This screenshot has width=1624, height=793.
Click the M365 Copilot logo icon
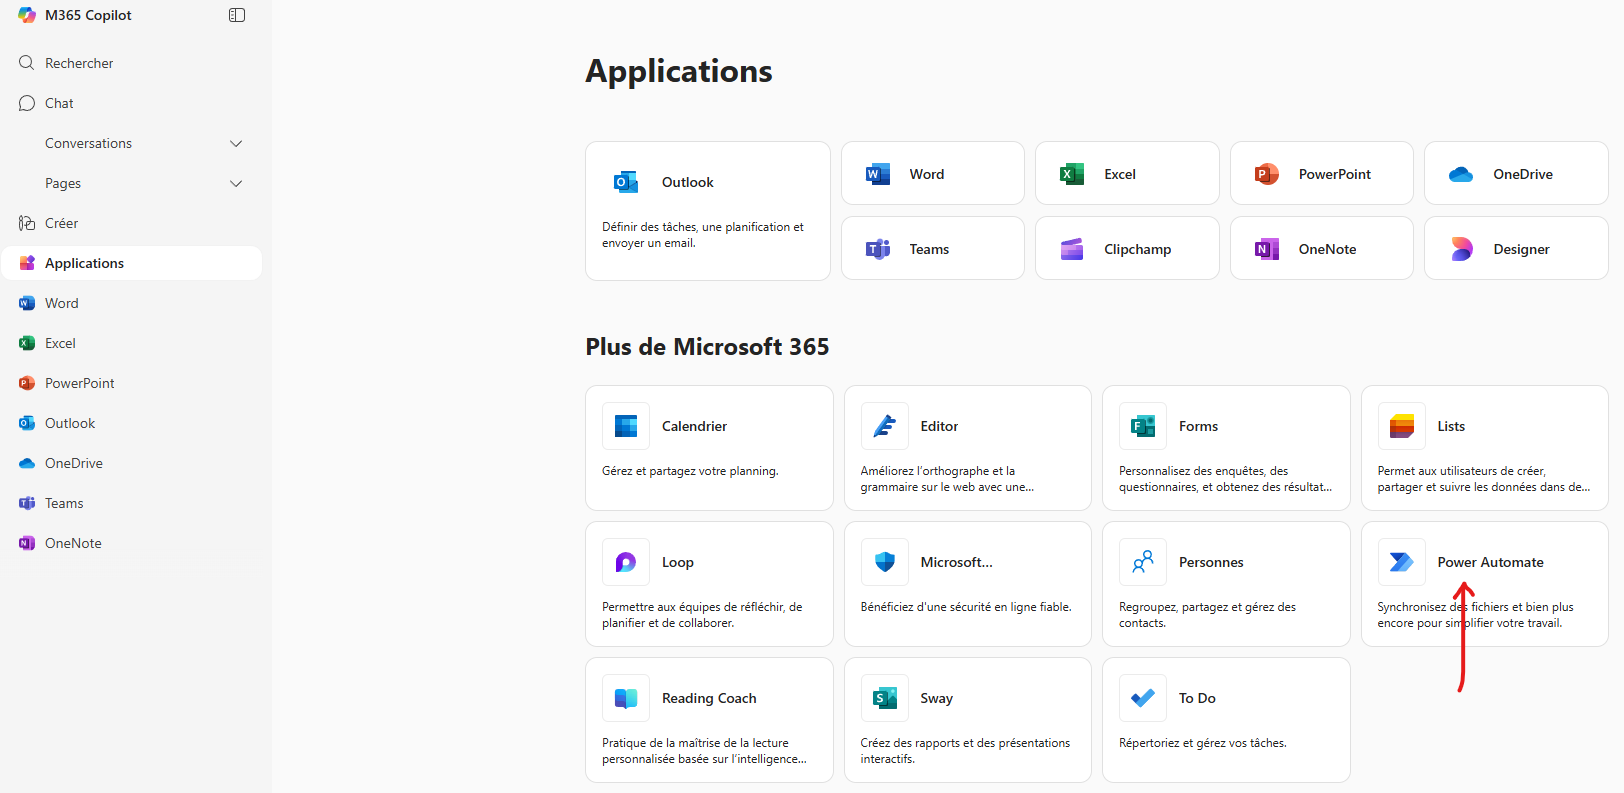(27, 15)
